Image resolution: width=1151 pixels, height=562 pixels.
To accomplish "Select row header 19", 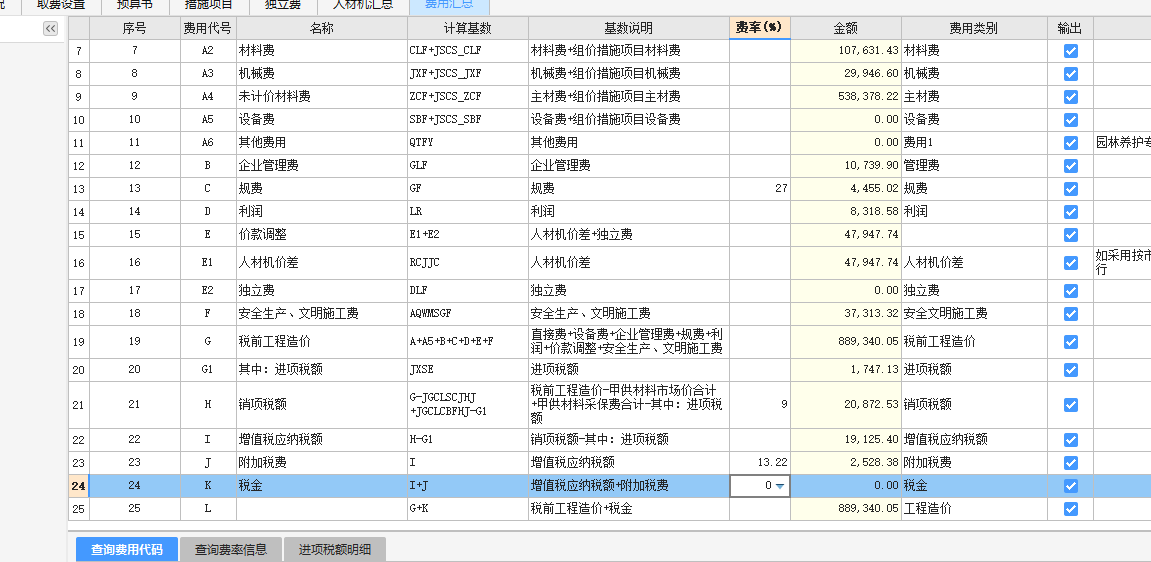I will [x=79, y=342].
